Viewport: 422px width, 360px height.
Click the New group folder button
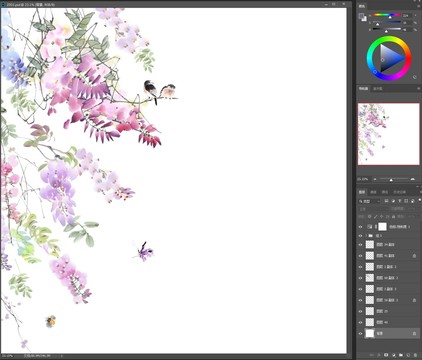pos(401,355)
